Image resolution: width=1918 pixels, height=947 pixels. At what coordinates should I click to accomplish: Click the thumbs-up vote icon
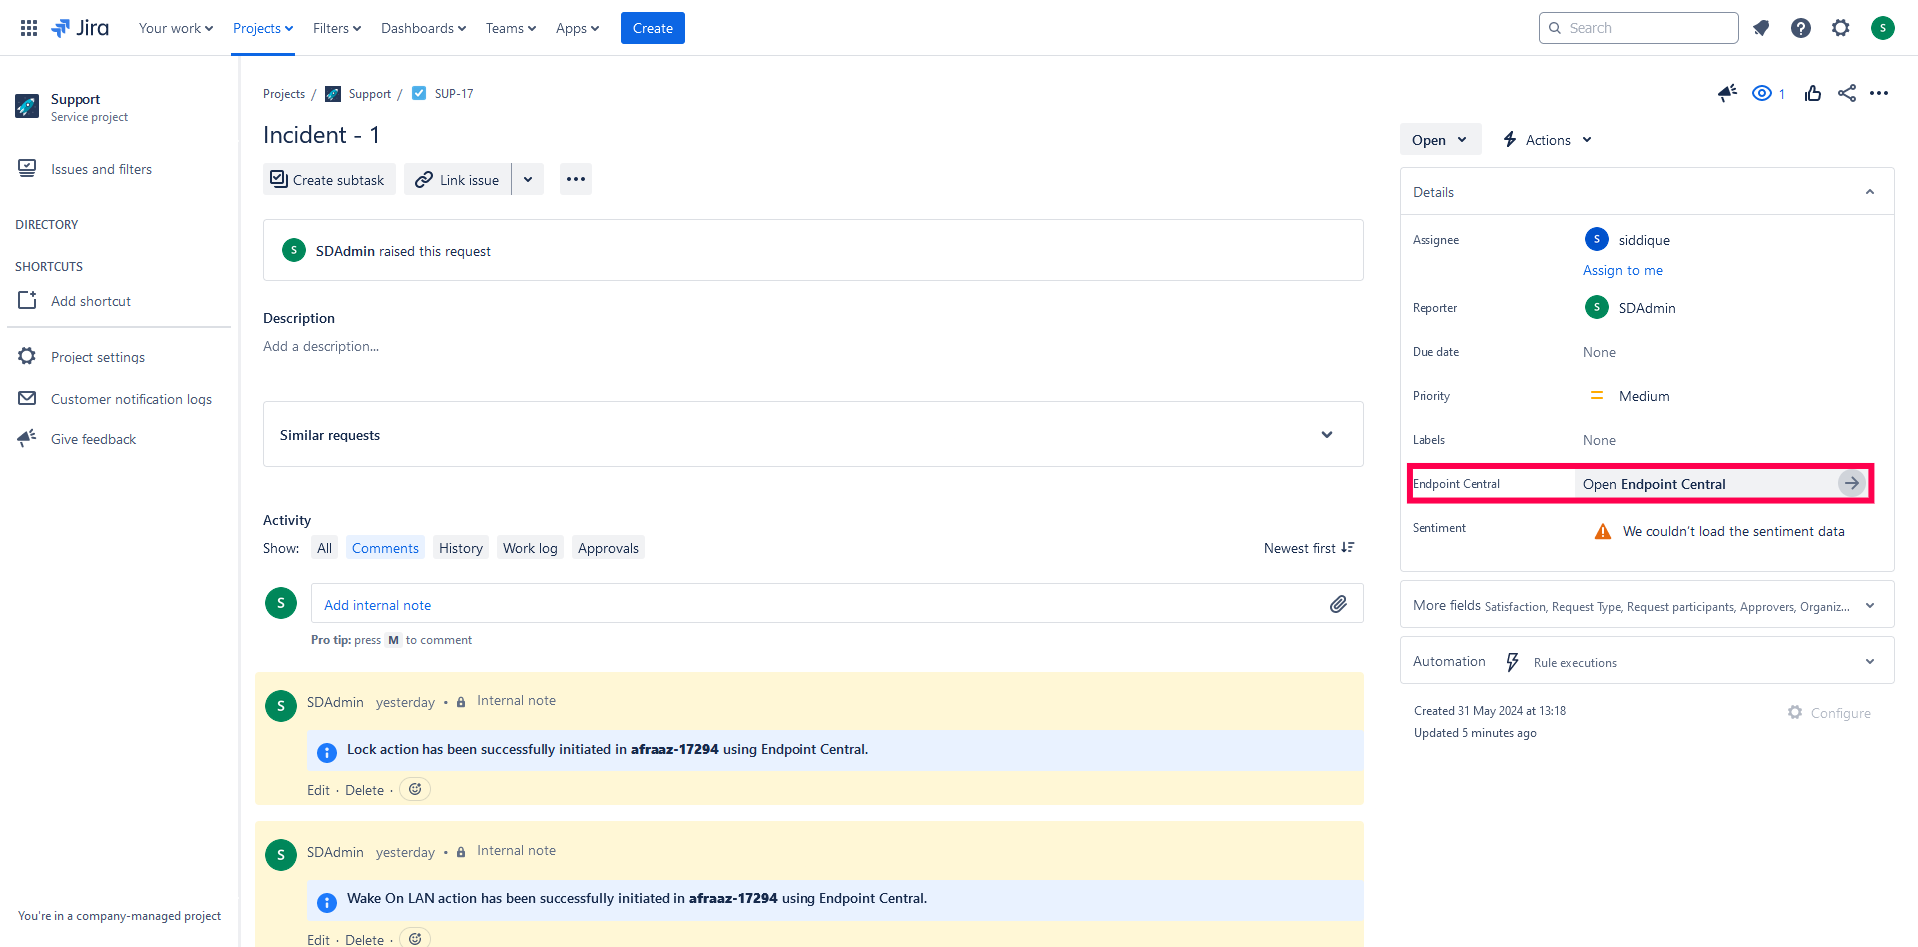pyautogui.click(x=1813, y=93)
